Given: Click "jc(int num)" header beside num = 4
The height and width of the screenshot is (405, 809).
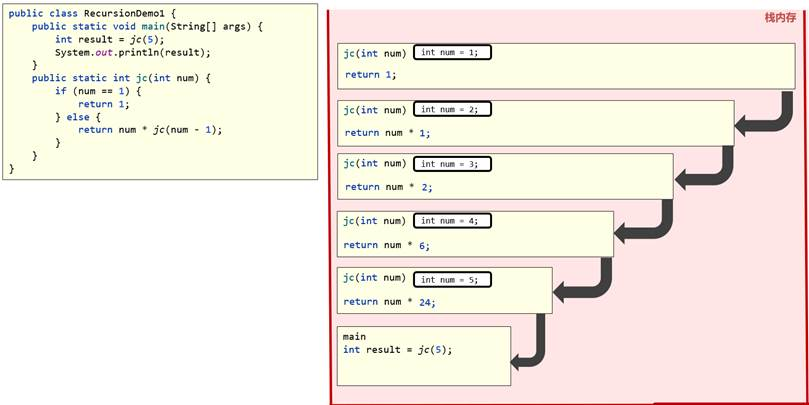Looking at the screenshot, I should tap(375, 221).
